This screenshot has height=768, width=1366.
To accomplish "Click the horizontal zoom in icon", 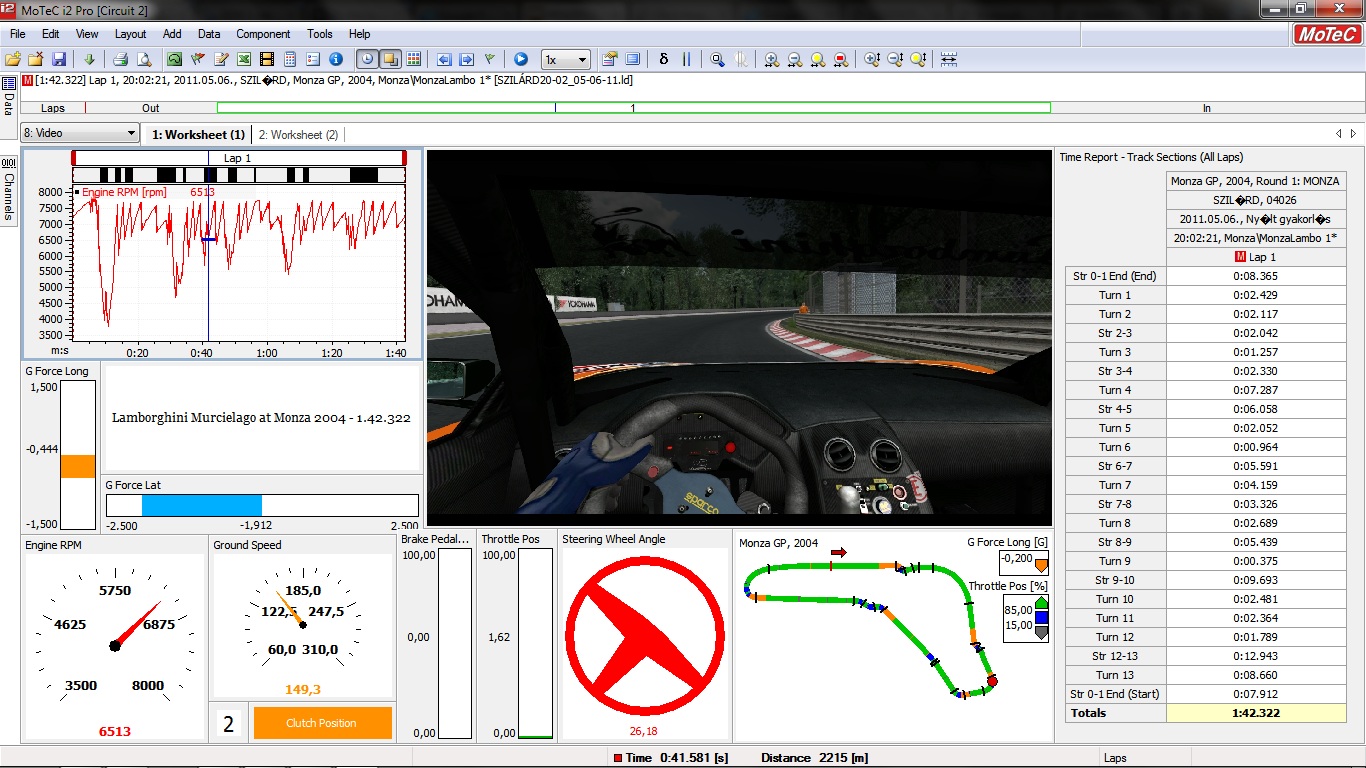I will click(x=771, y=59).
